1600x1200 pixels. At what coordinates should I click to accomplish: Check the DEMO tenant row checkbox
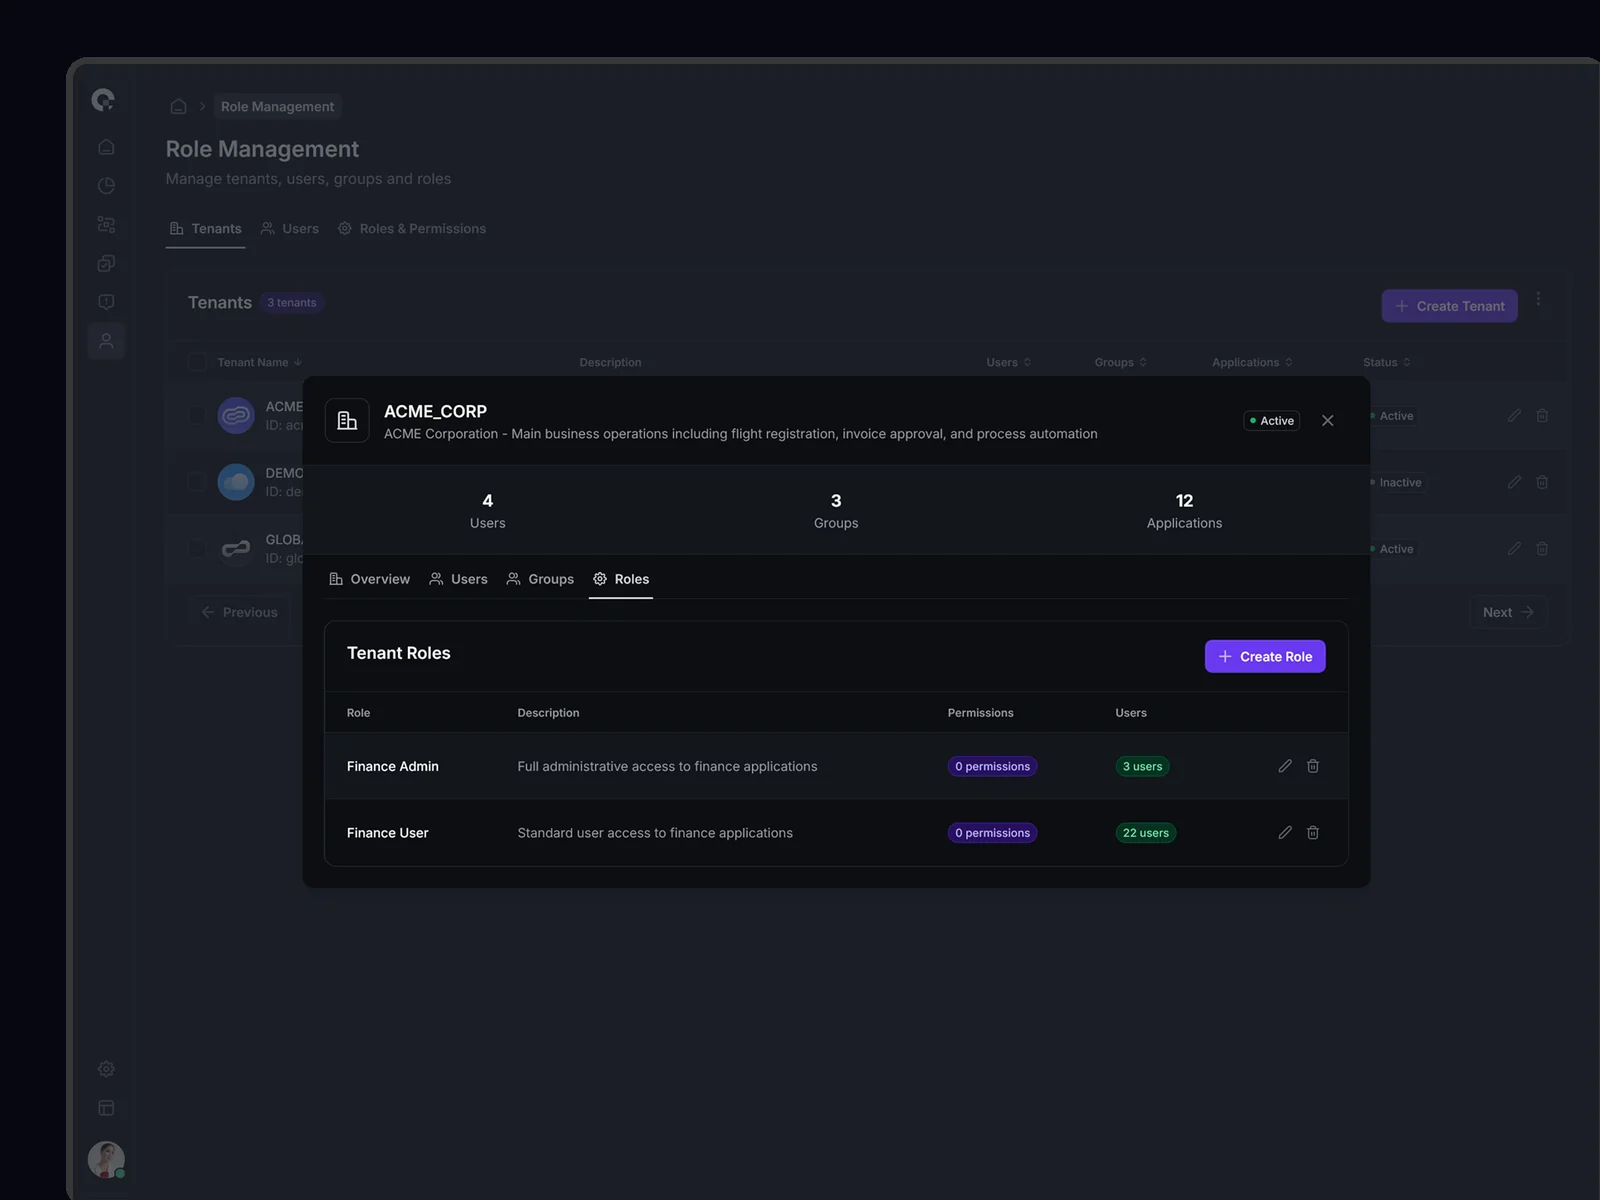coord(197,482)
